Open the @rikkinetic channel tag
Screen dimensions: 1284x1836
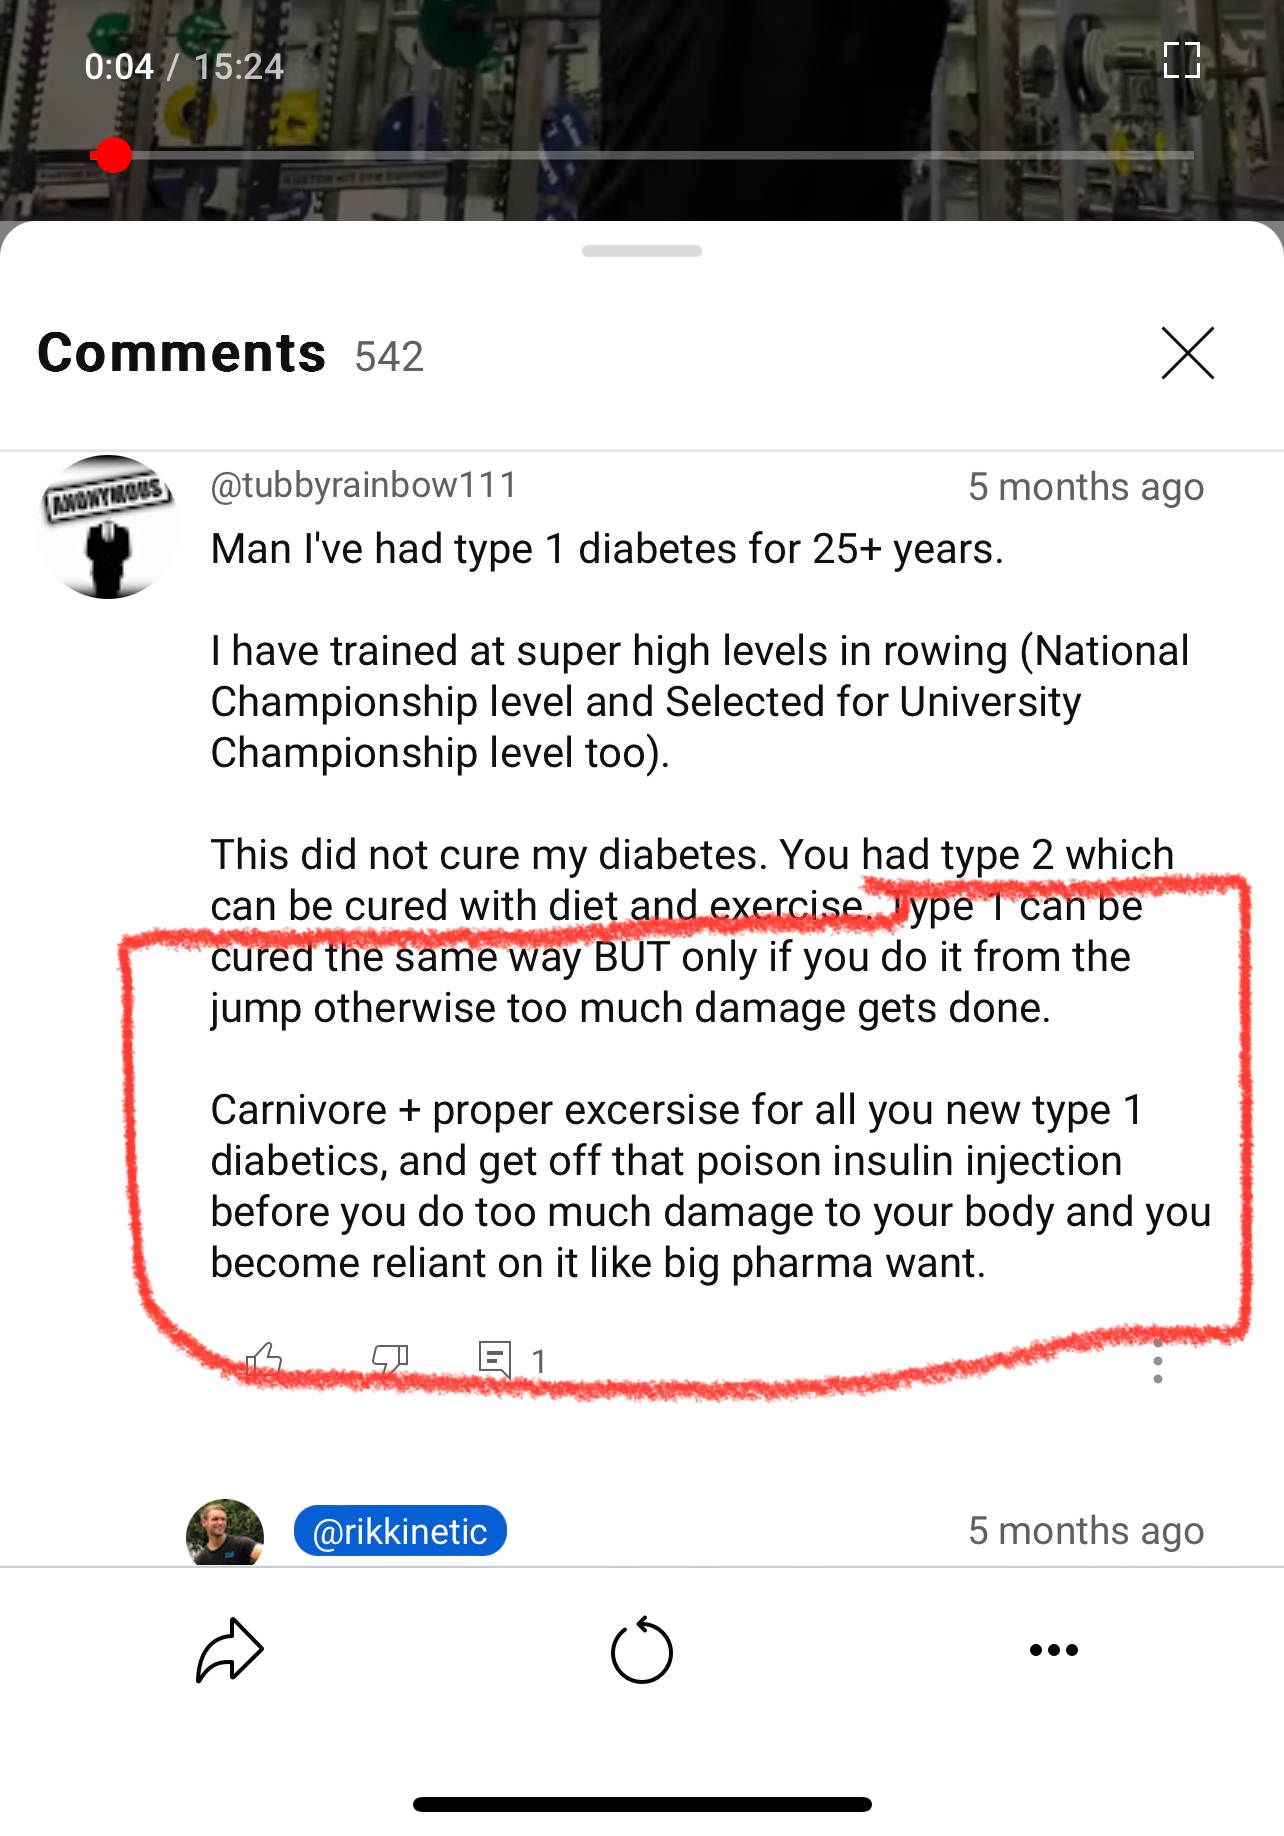pos(400,1531)
